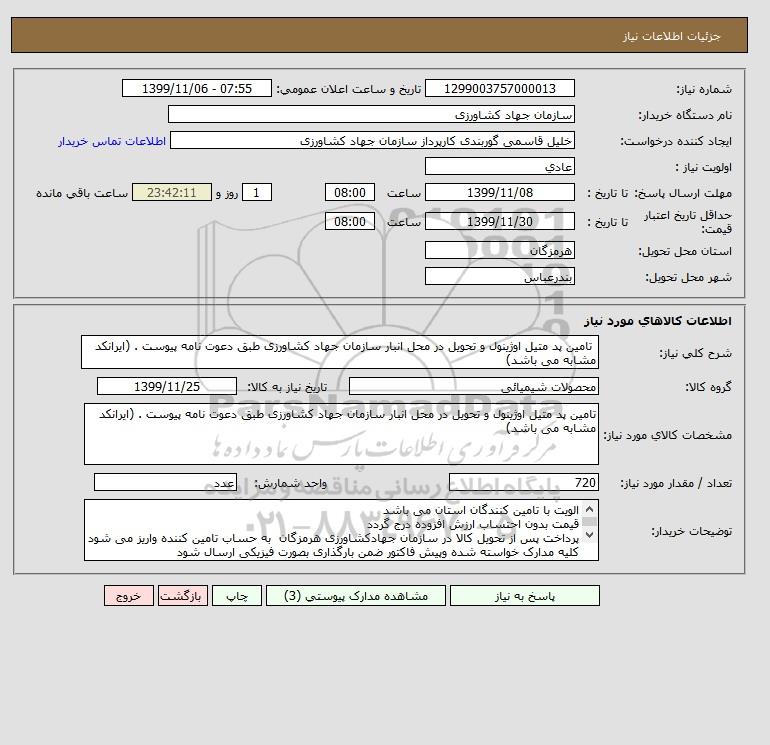Click the 'پاسخ به نیاز' button
The height and width of the screenshot is (745, 770).
point(524,596)
